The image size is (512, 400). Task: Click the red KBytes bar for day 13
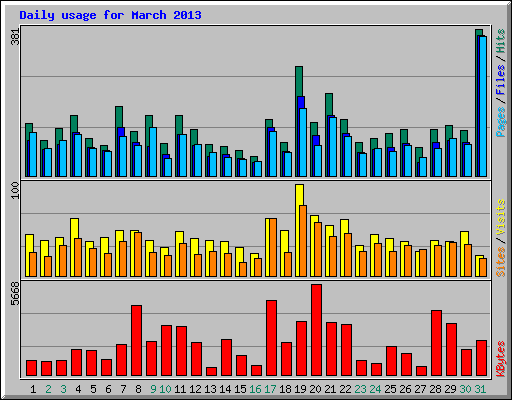click(211, 371)
